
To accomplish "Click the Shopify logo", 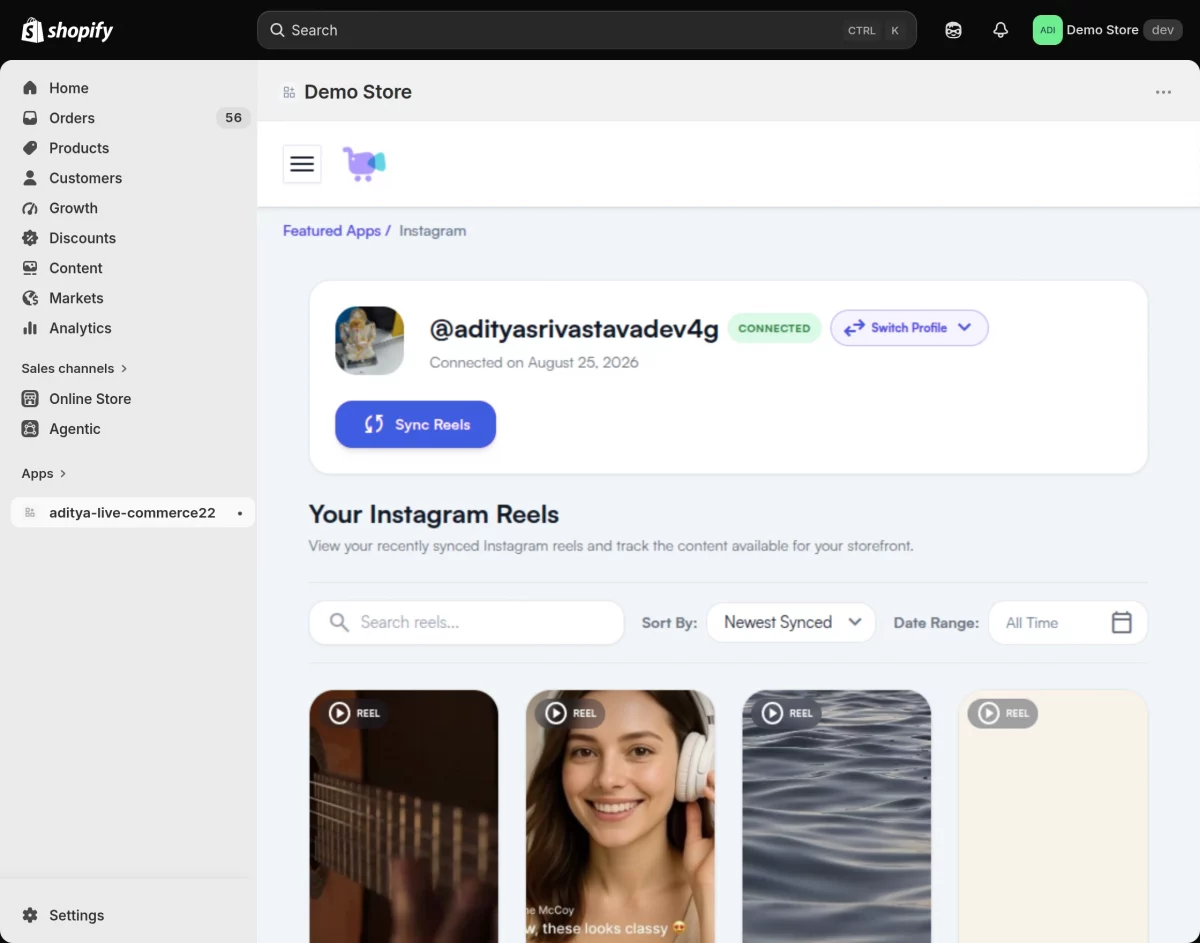I will [x=67, y=30].
